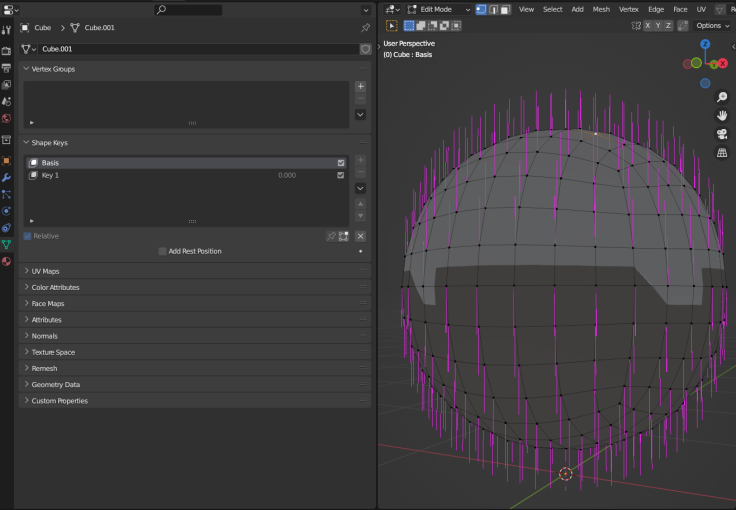Open shape key specials dropdown menu
This screenshot has height=510, width=736.
[x=360, y=189]
